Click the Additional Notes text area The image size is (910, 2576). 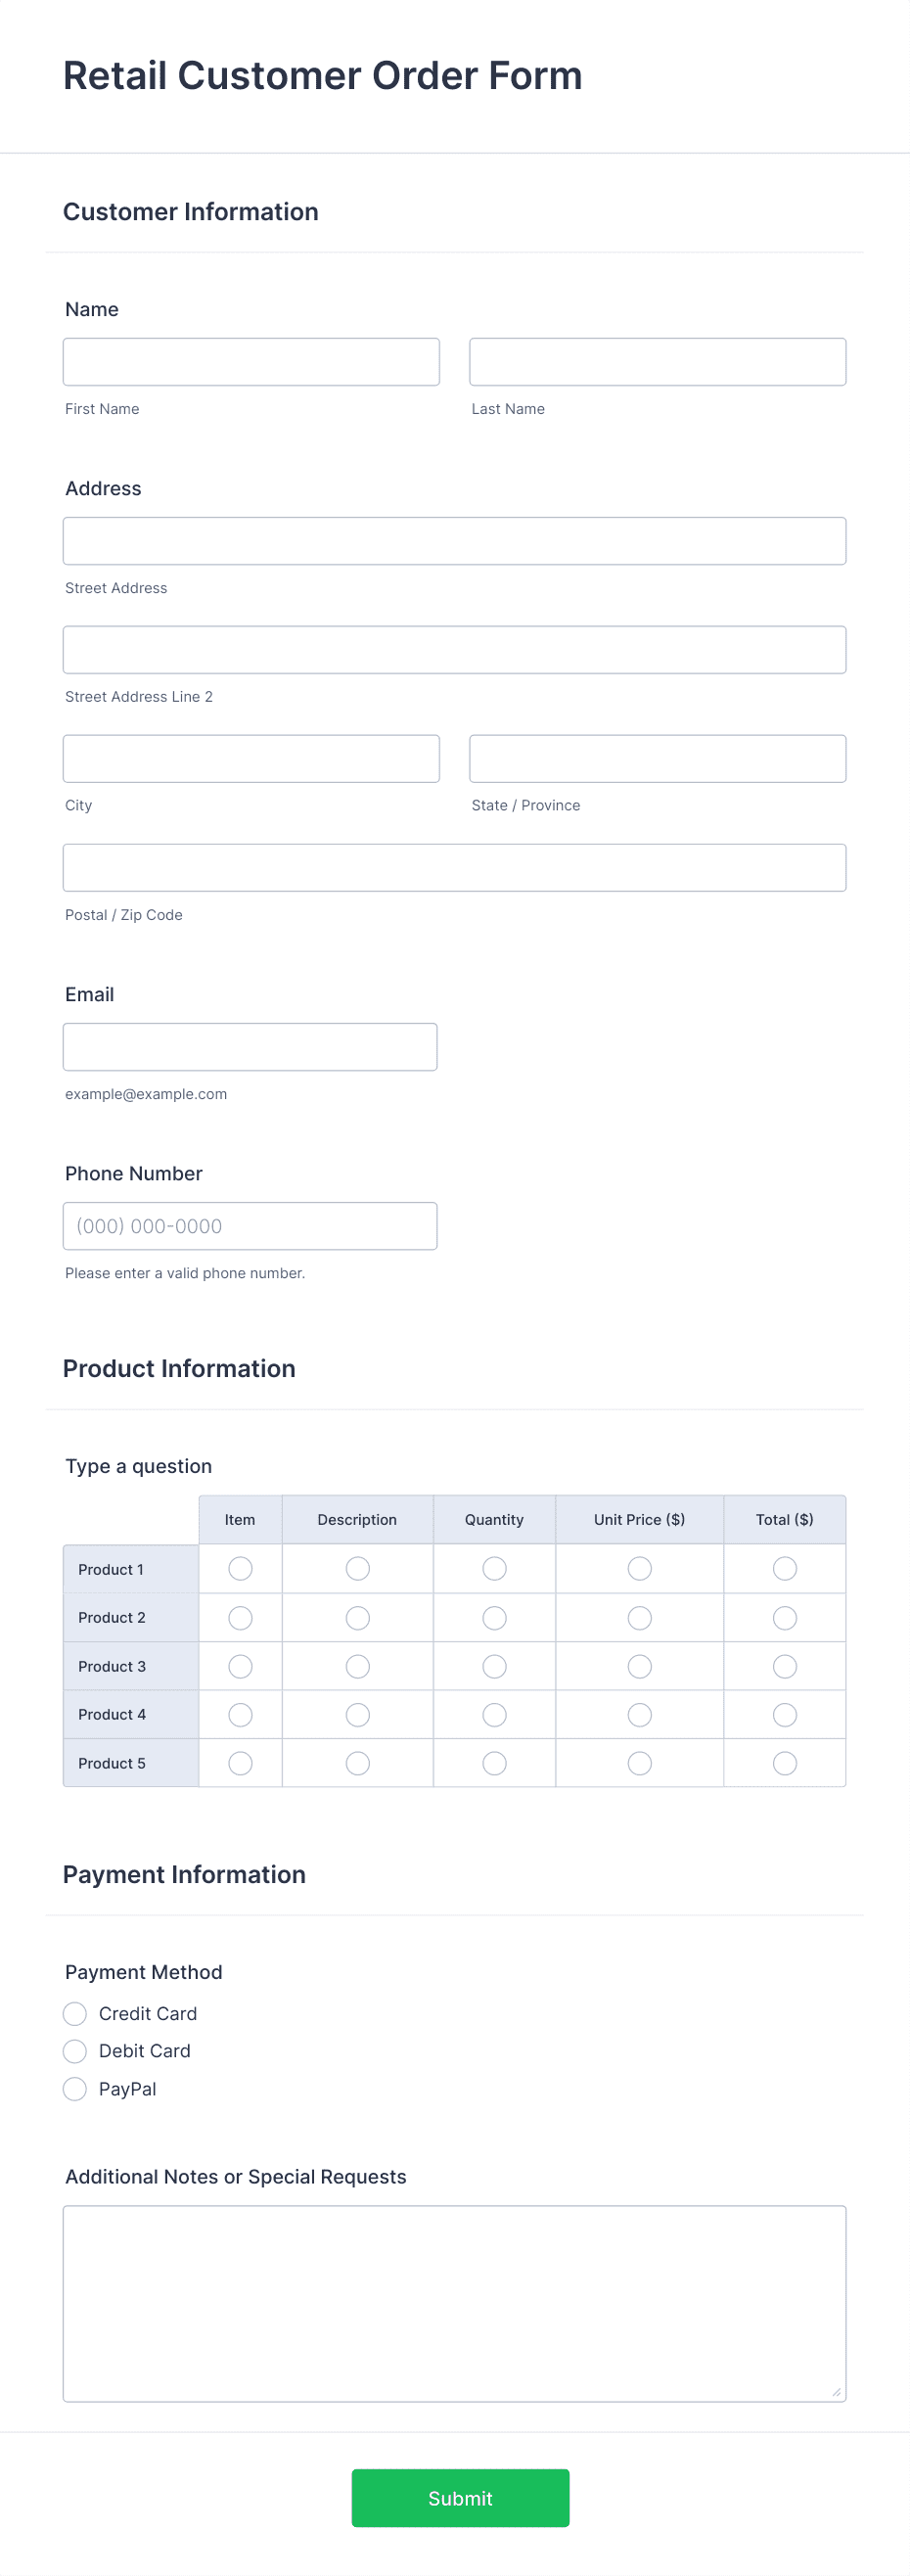pos(453,2300)
